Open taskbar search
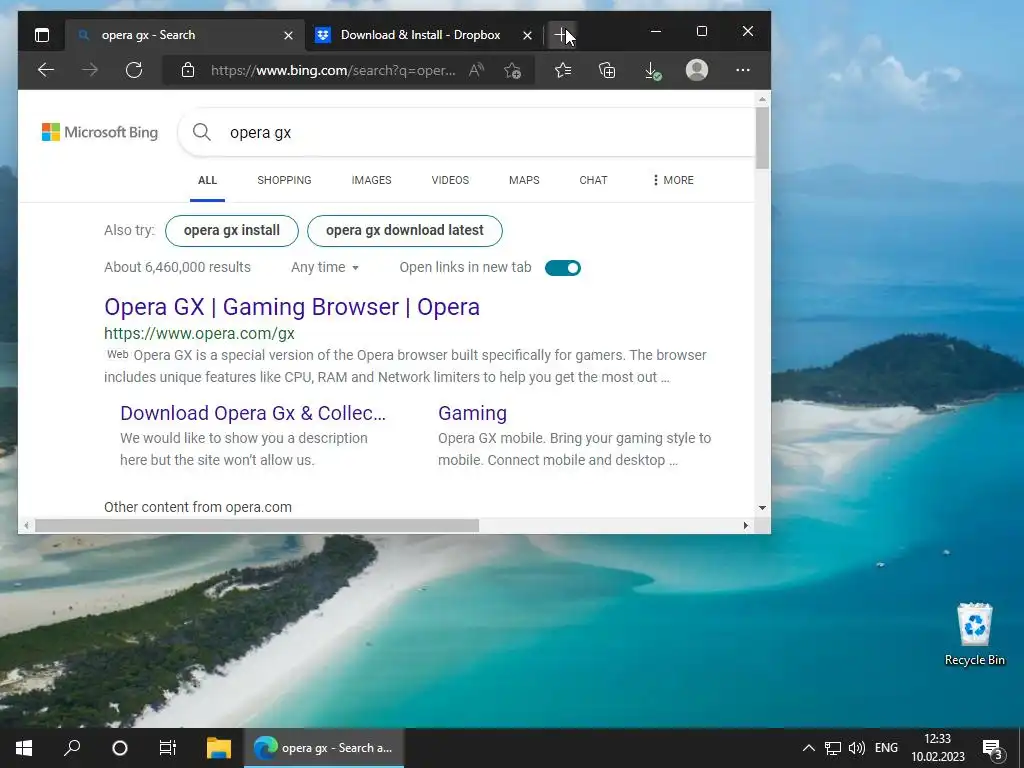The width and height of the screenshot is (1024, 768). coord(72,748)
